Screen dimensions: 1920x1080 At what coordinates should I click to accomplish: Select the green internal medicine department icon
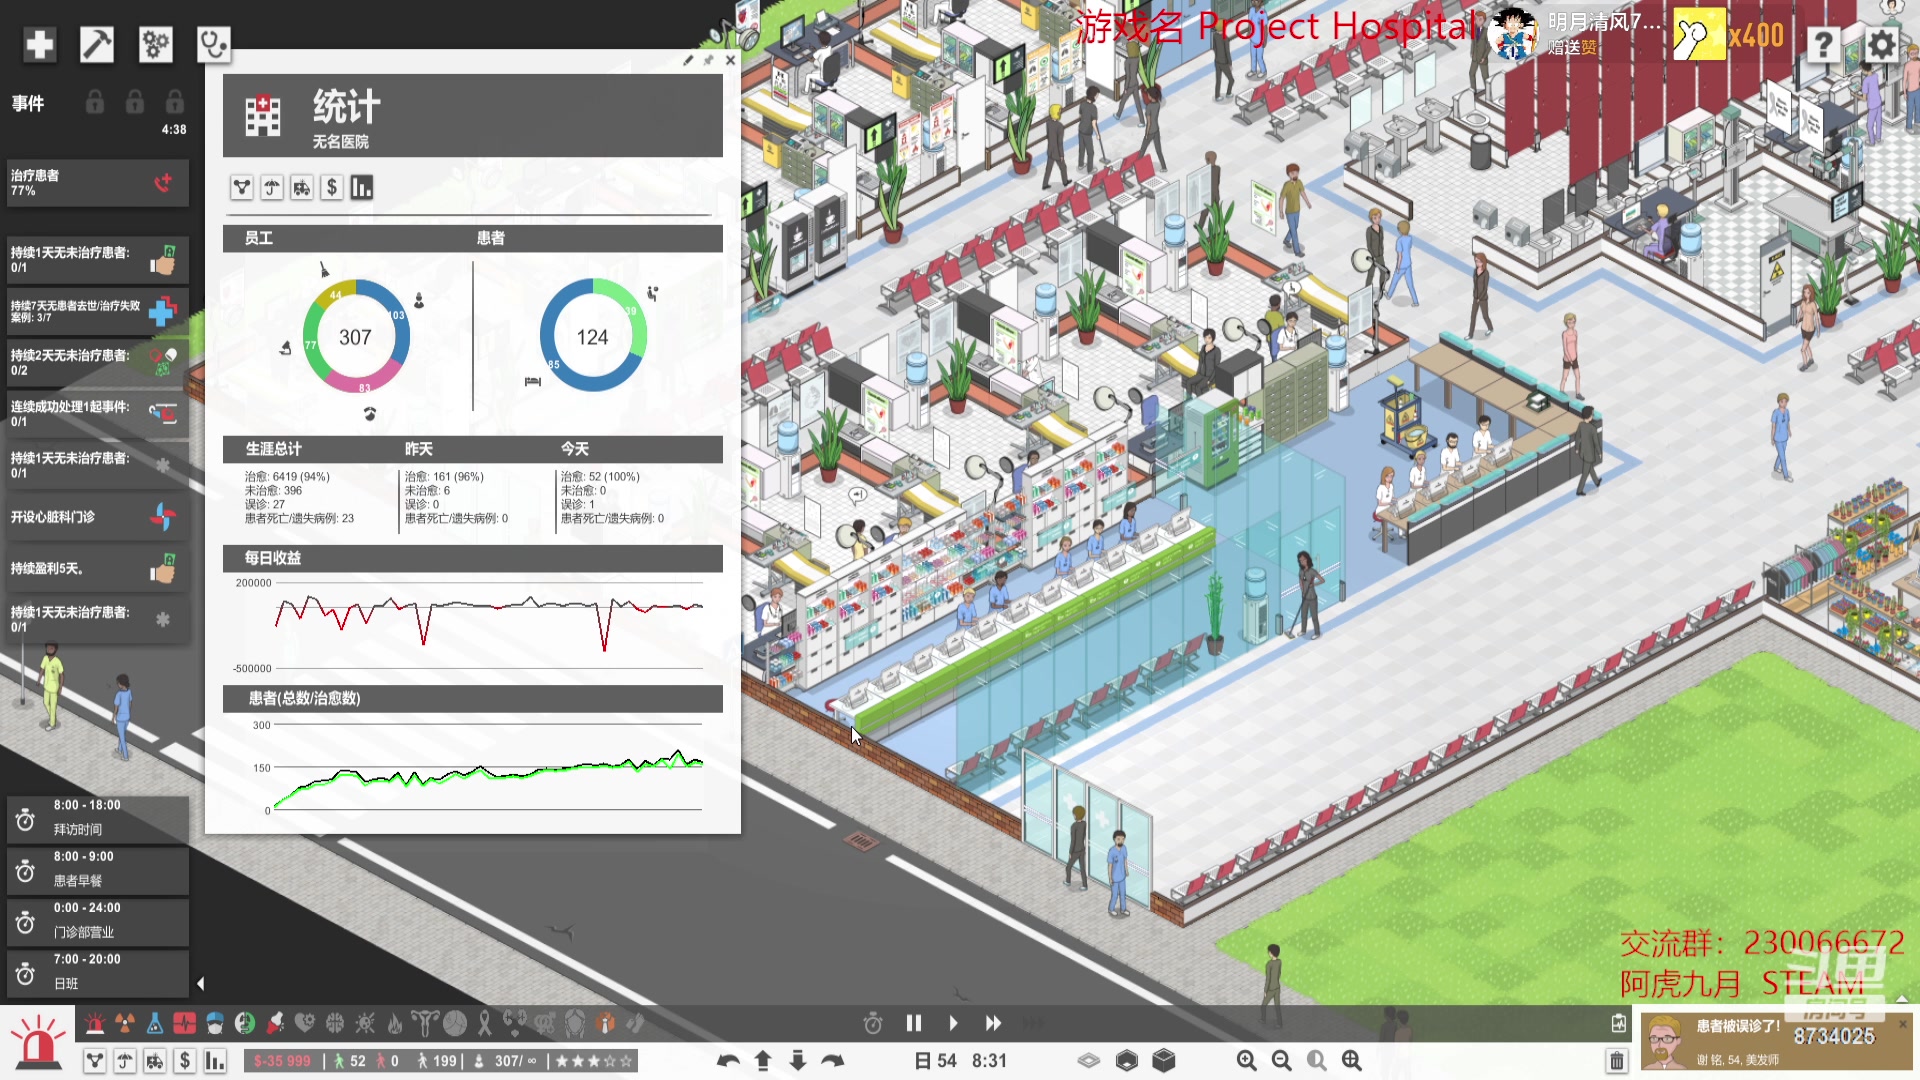(245, 1023)
